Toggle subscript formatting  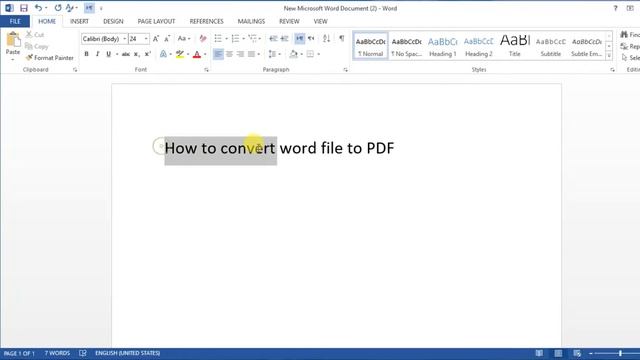137,54
